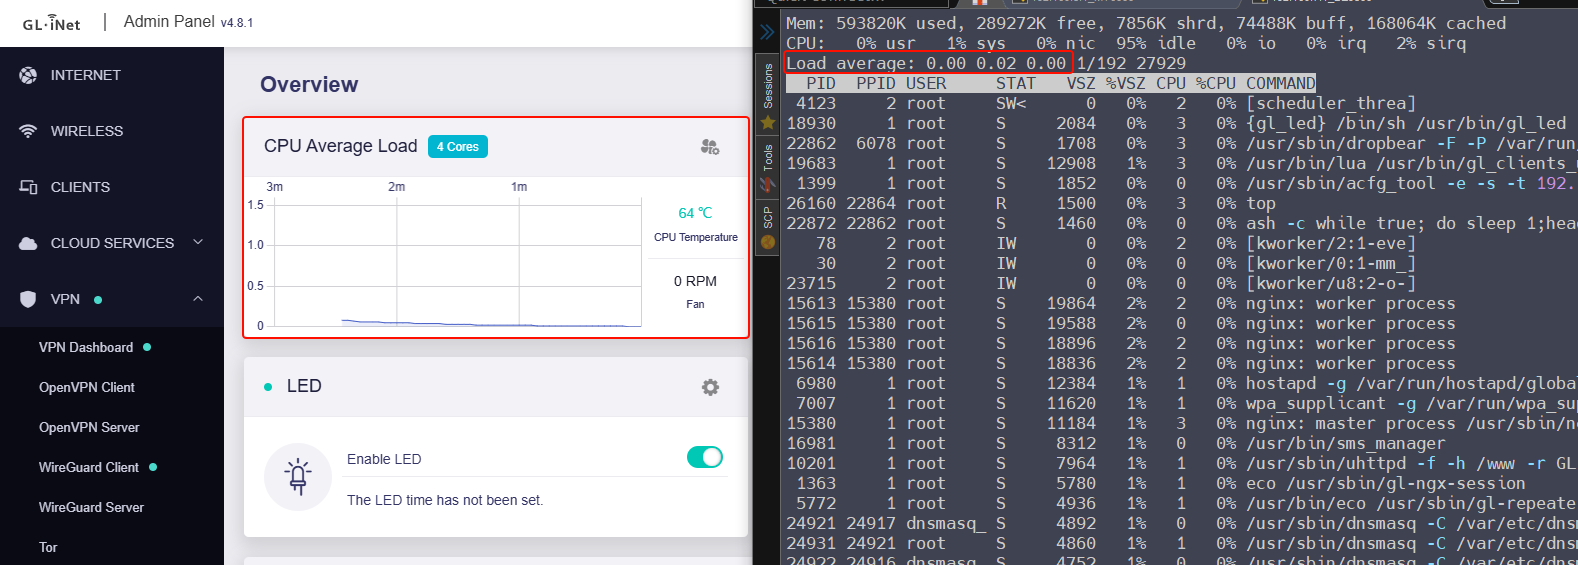The image size is (1578, 565).
Task: Select OpenVPN Server in sidebar
Action: point(89,427)
